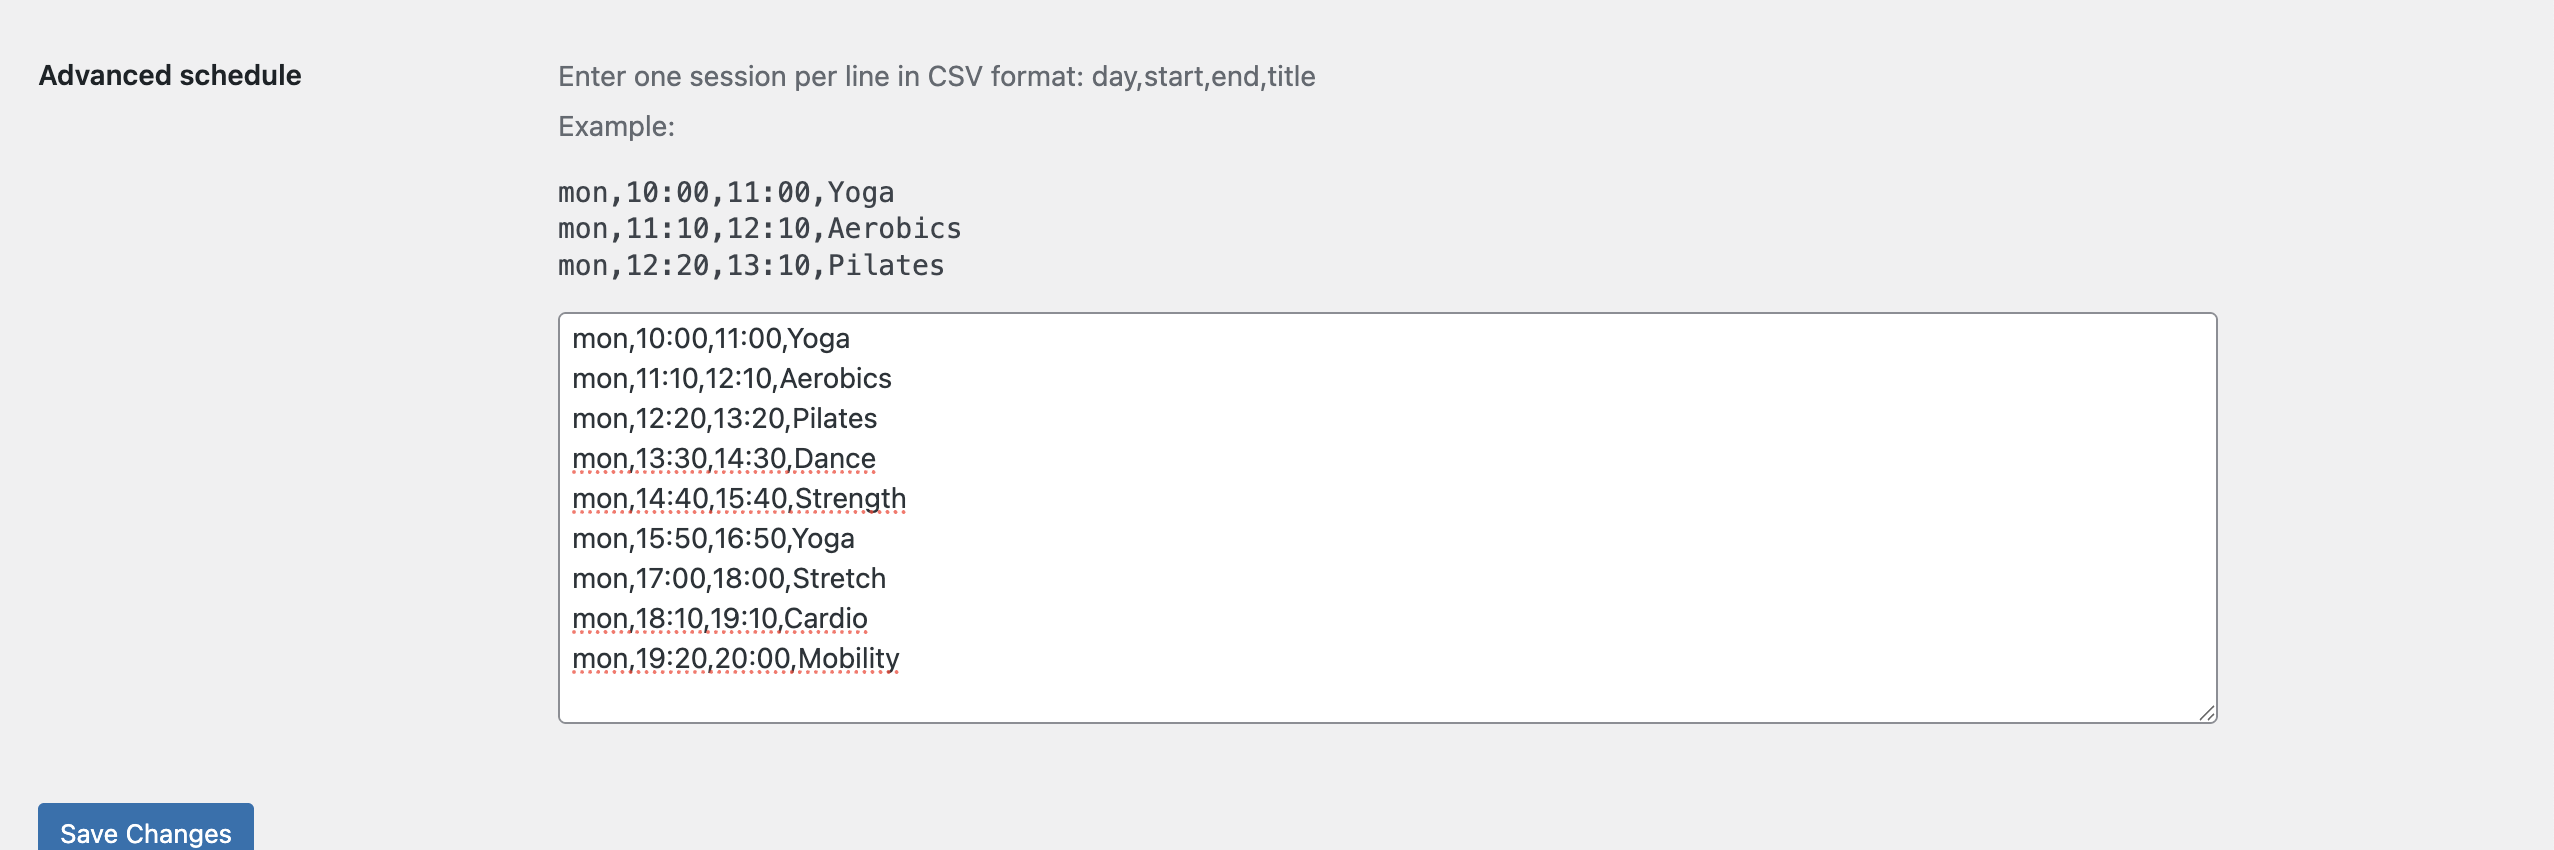
Task: Click the 15:50,16:50 Yoga line in the textarea
Action: (713, 539)
